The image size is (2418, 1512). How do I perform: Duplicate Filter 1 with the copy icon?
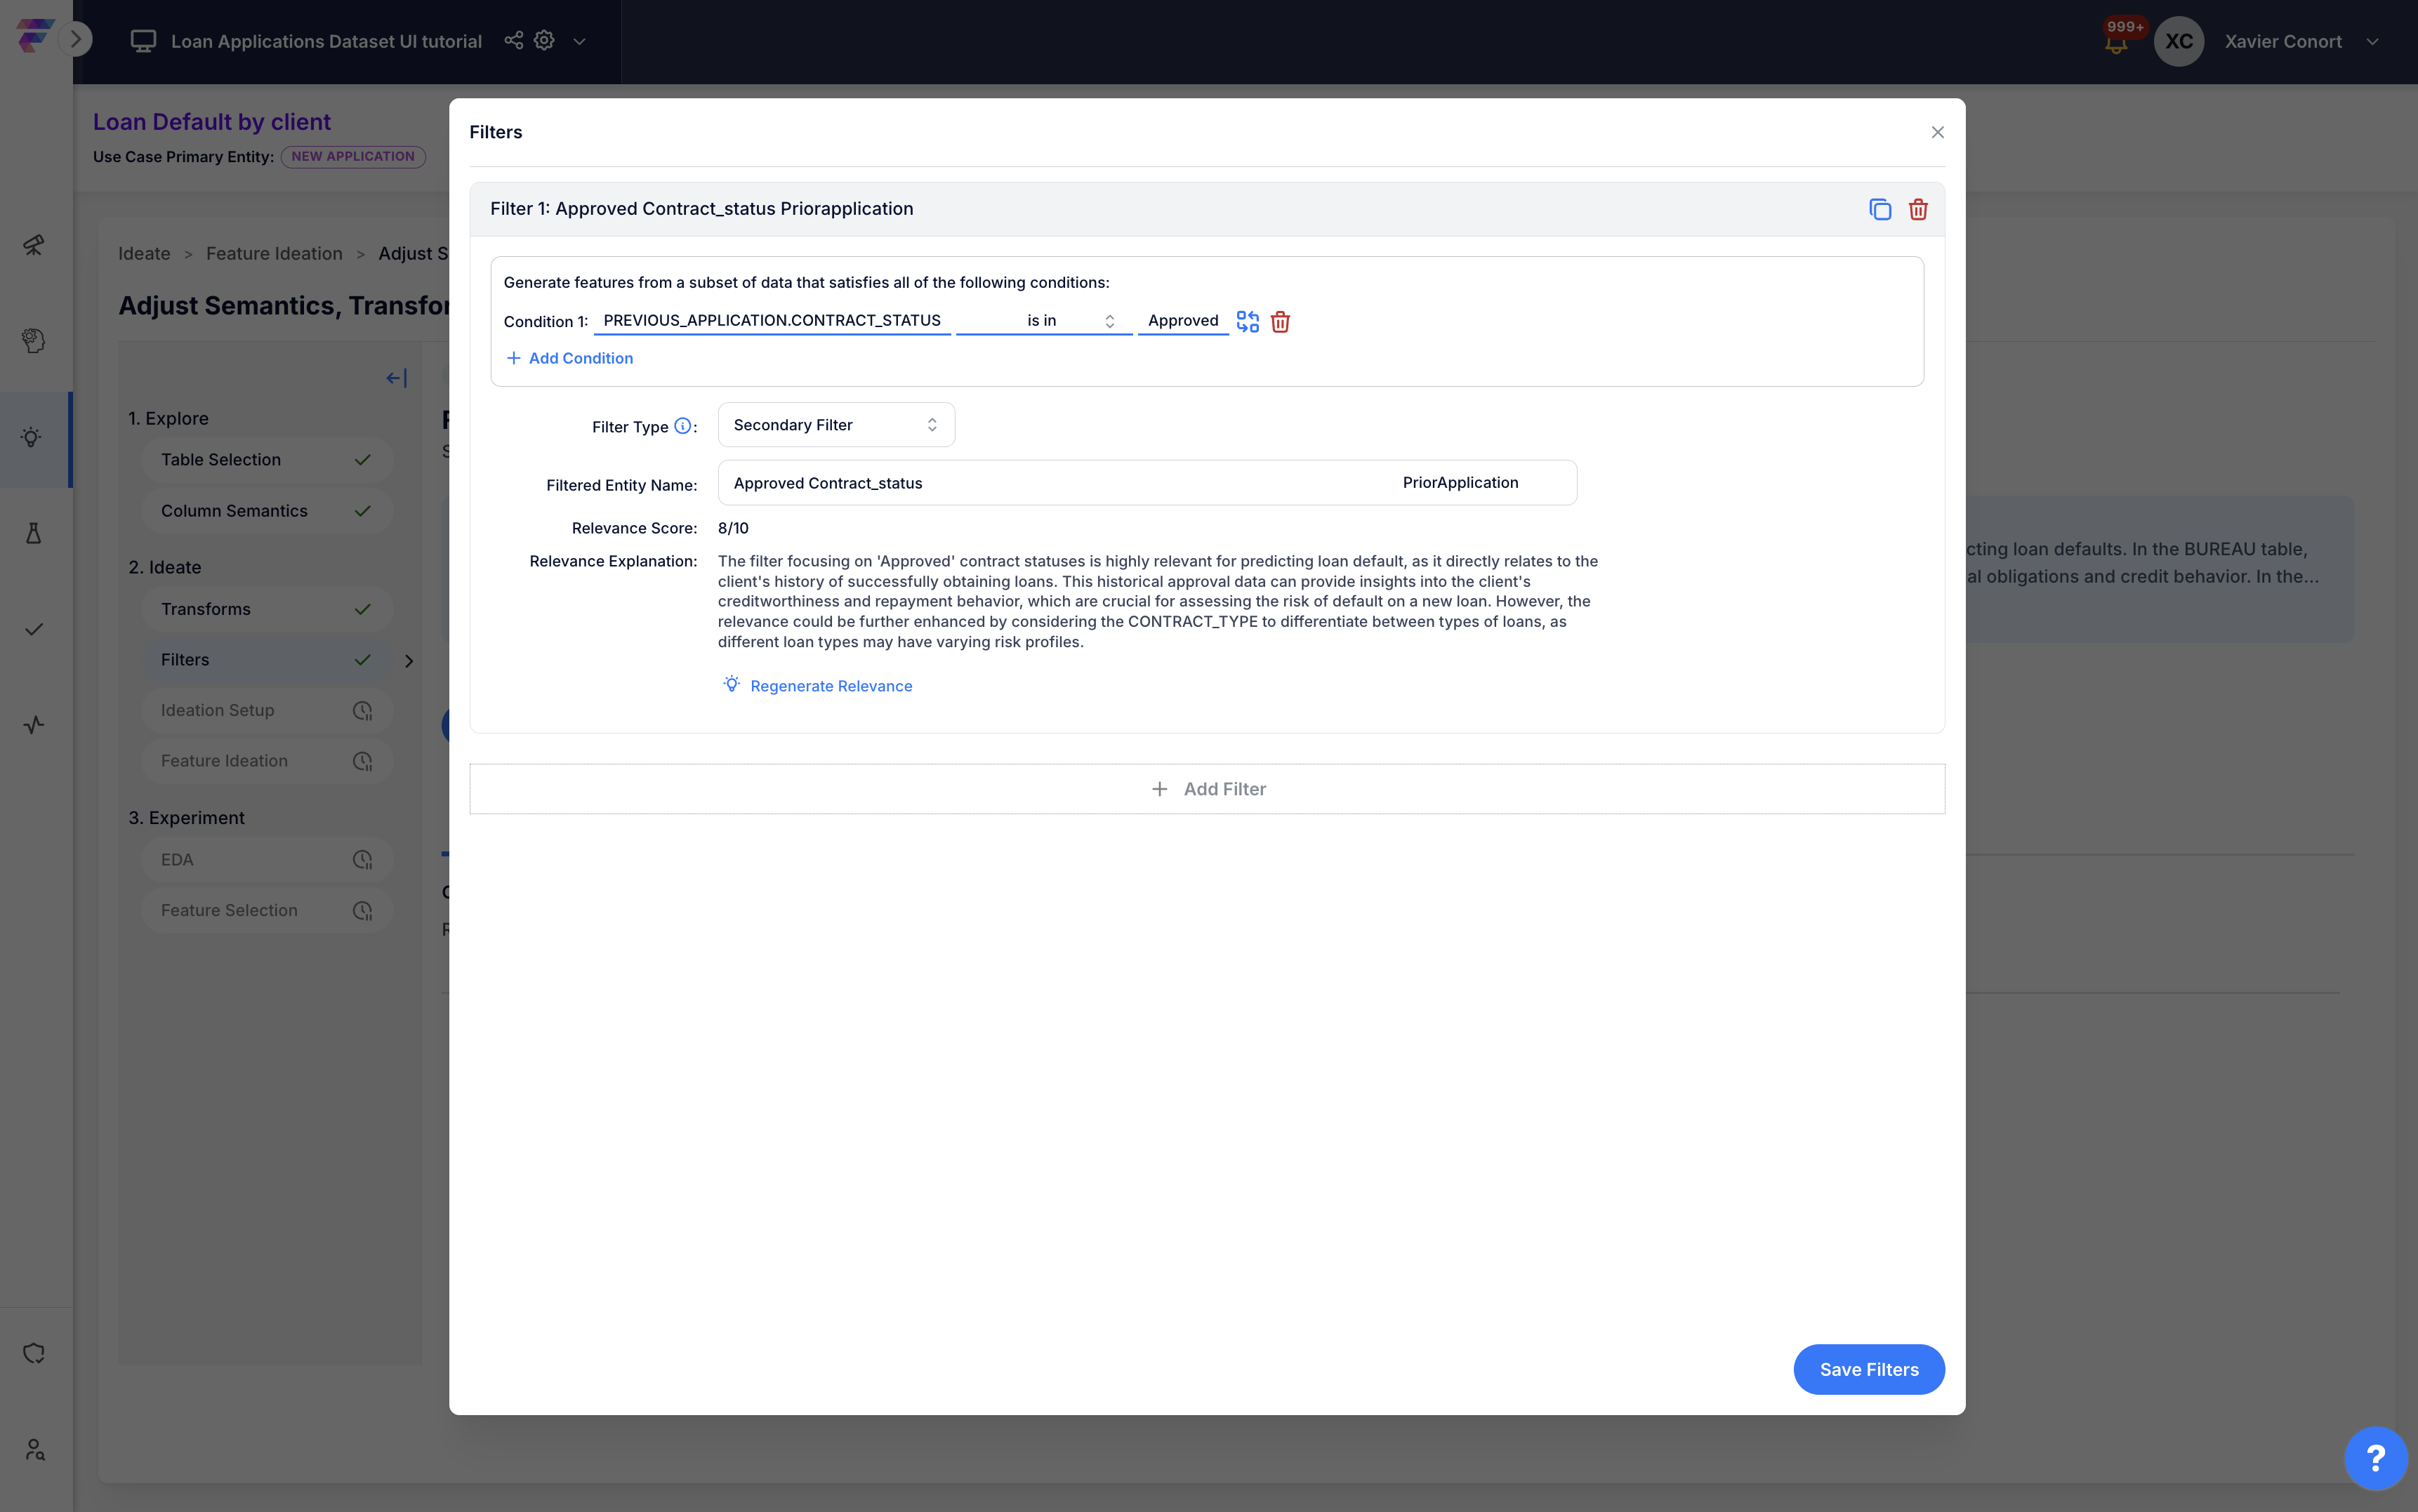(1880, 209)
